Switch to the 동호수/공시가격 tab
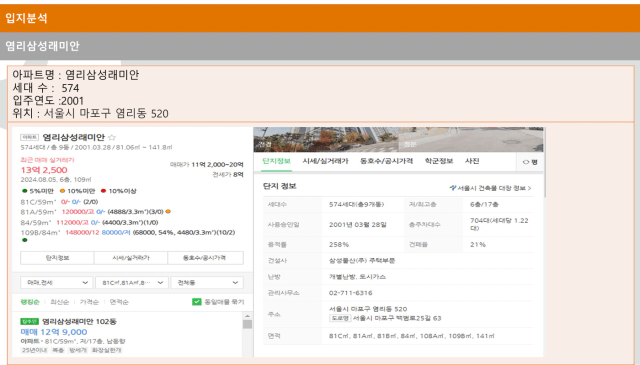Image resolution: width=640 pixels, height=365 pixels. [x=386, y=161]
